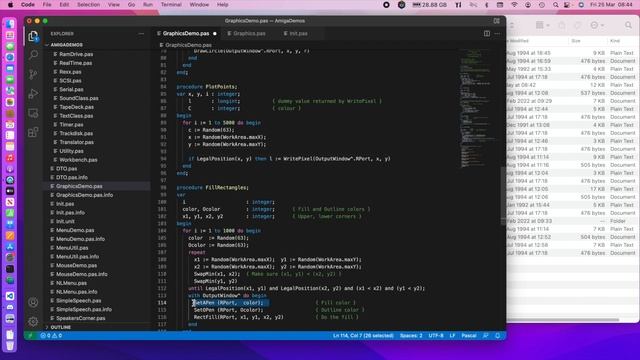The image size is (640, 360).
Task: Change language mode Pascal in status bar
Action: click(x=469, y=336)
